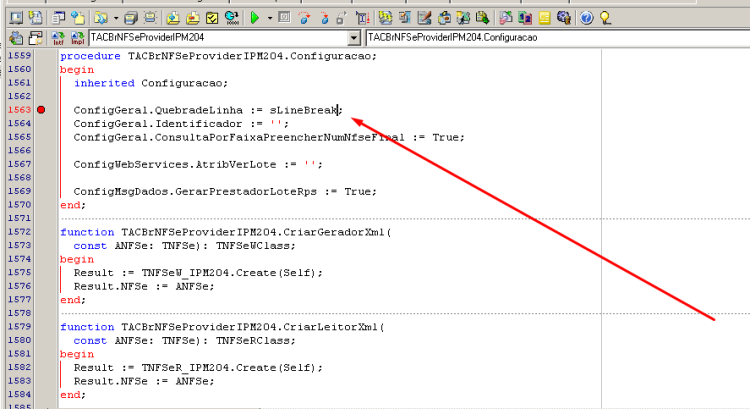
Task: Click the sLineBreak identifier on line 1563
Action: coord(303,110)
